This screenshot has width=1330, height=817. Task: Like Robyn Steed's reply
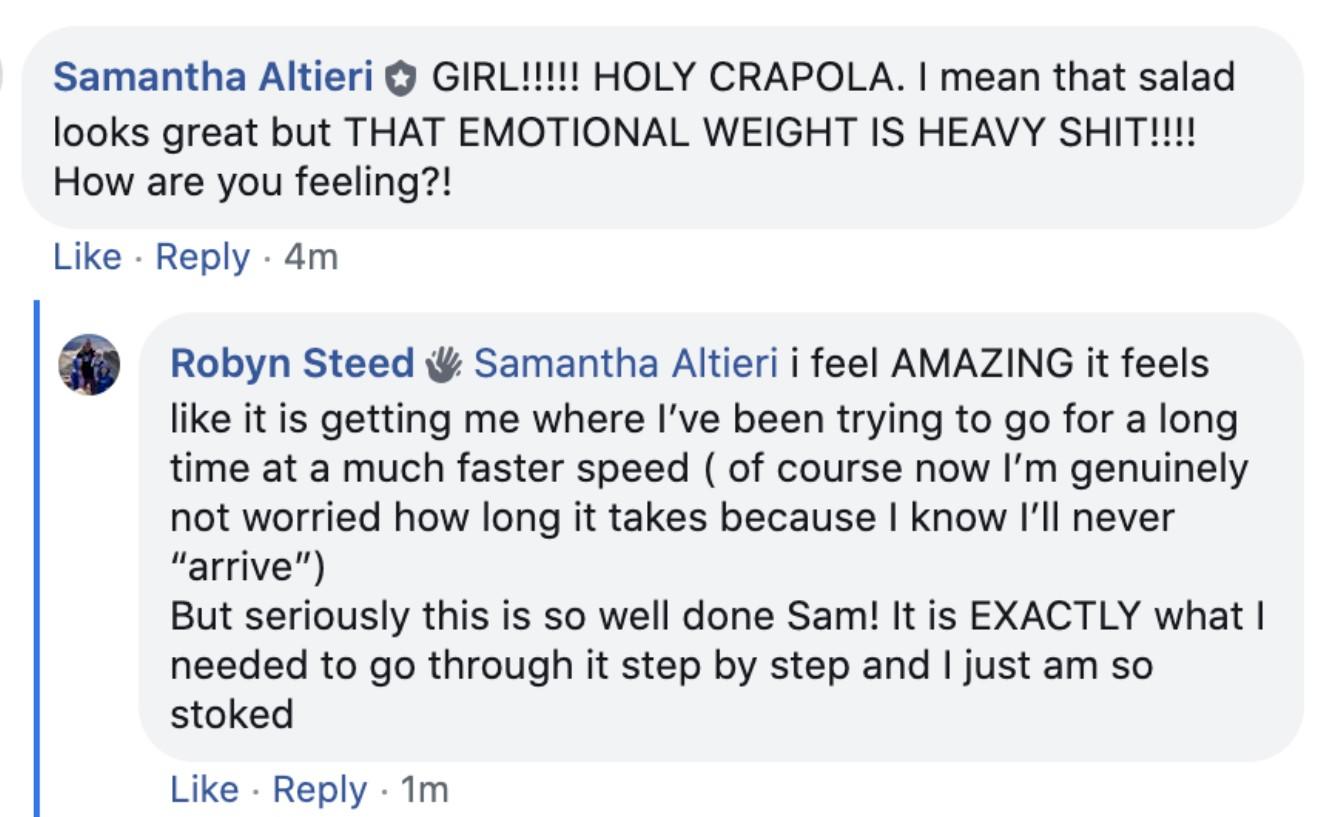(205, 790)
